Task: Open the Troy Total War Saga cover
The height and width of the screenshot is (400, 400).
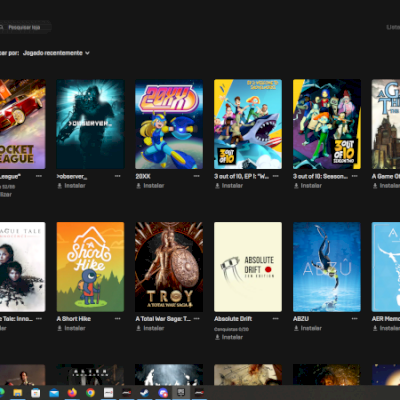Action: click(x=169, y=267)
